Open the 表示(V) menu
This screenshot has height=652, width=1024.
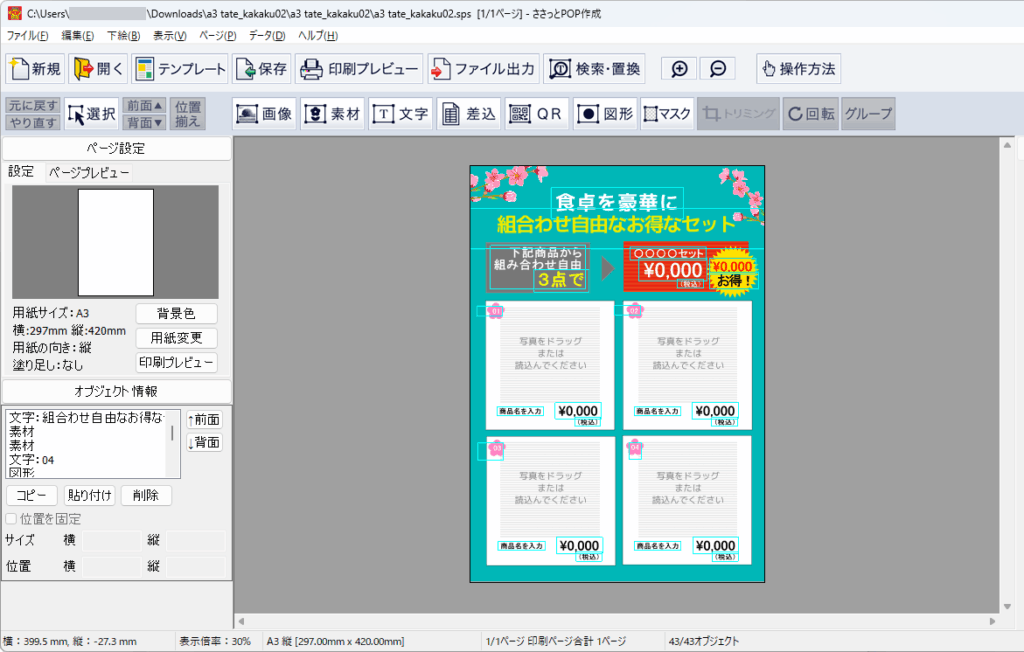pos(169,35)
